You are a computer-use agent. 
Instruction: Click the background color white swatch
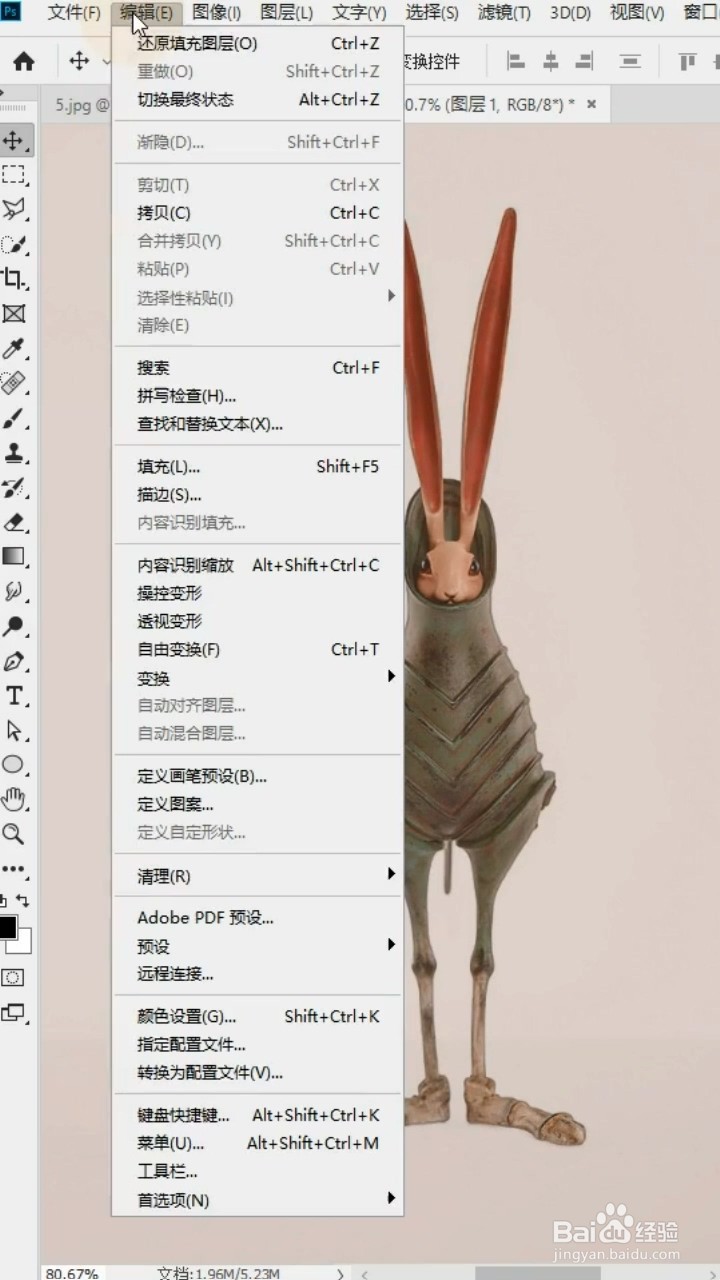click(24, 944)
